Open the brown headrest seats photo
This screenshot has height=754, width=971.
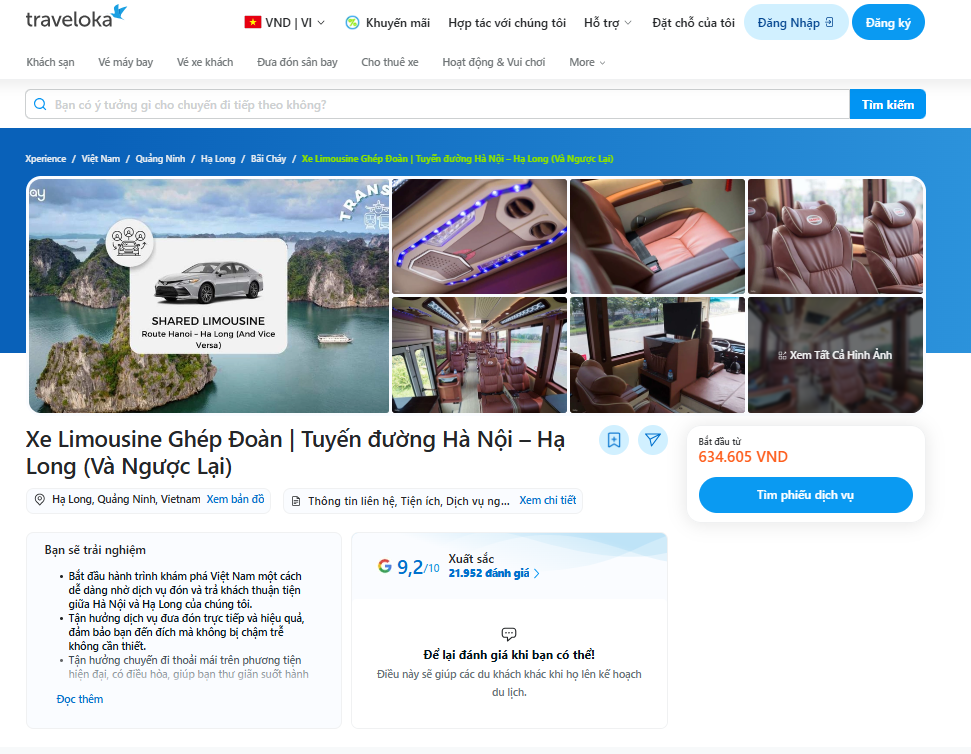tap(835, 236)
